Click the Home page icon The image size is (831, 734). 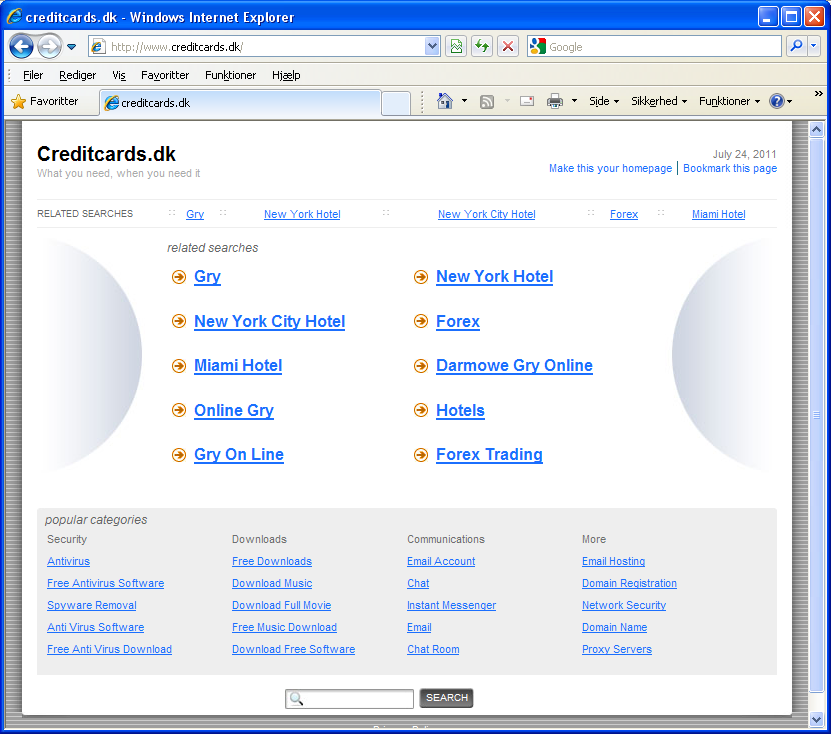tap(445, 101)
